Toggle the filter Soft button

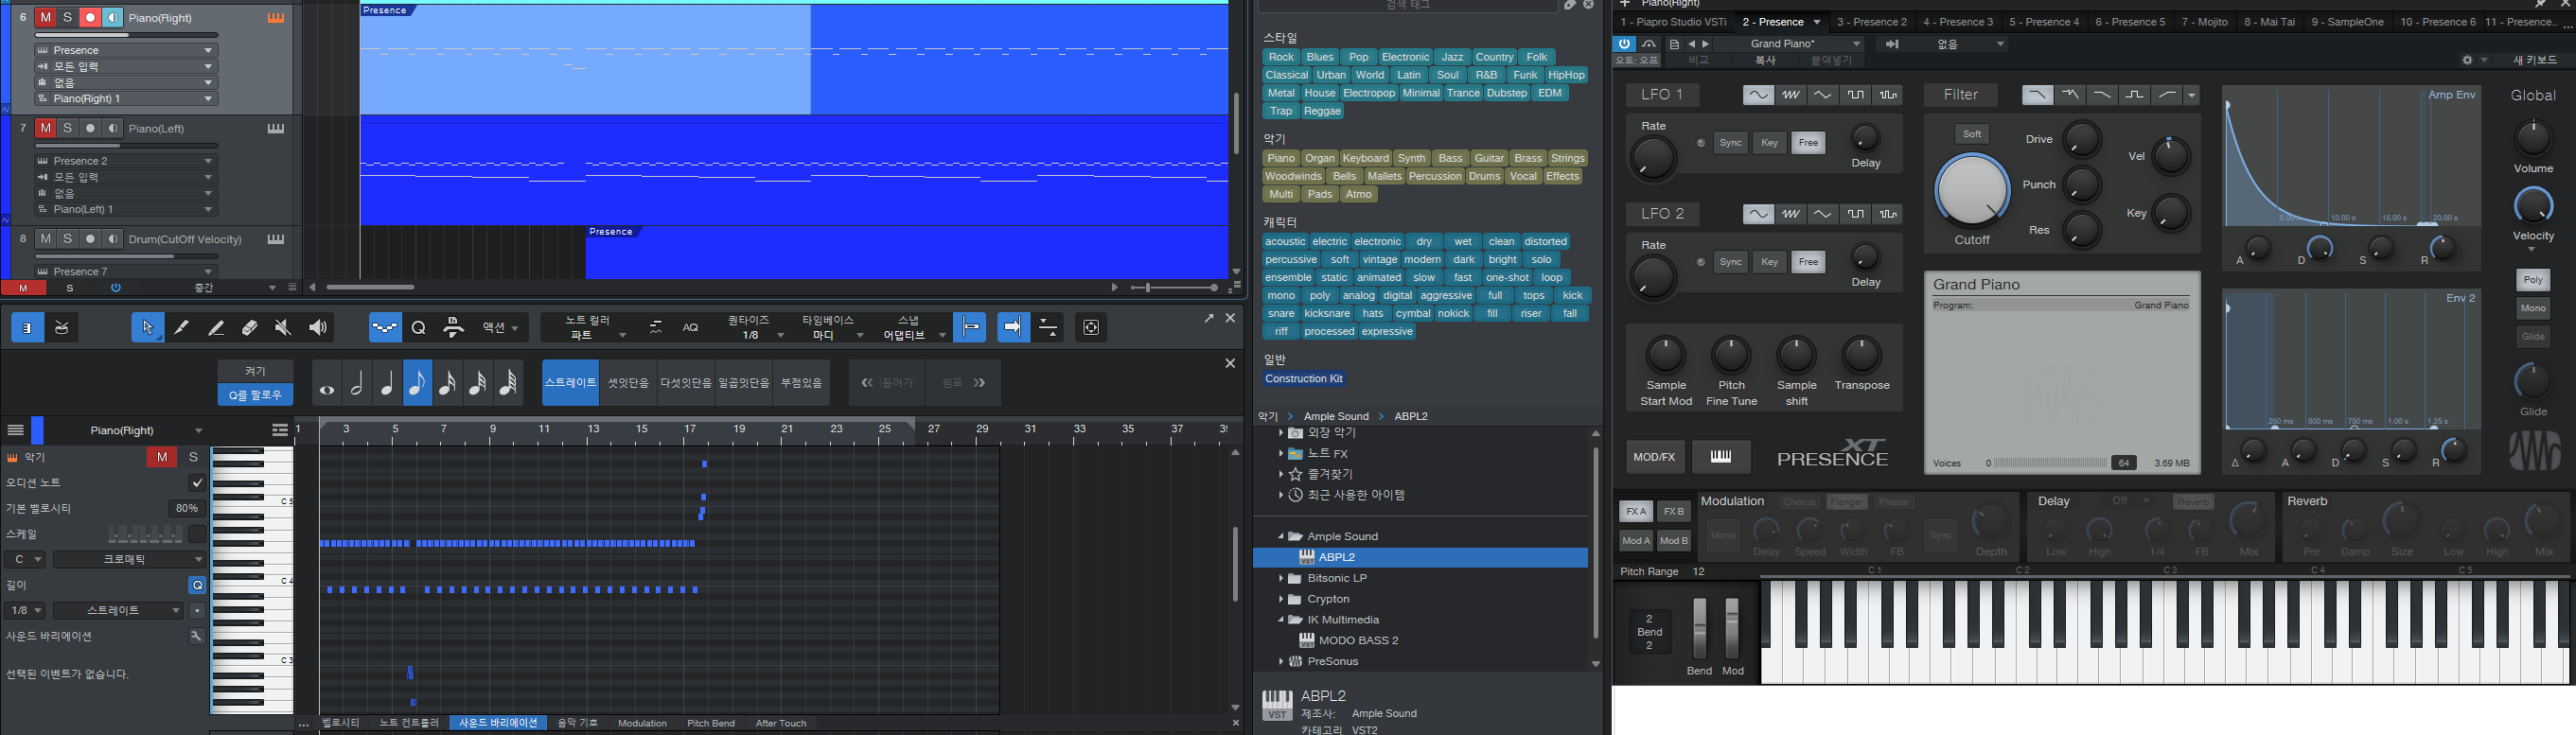point(1972,134)
